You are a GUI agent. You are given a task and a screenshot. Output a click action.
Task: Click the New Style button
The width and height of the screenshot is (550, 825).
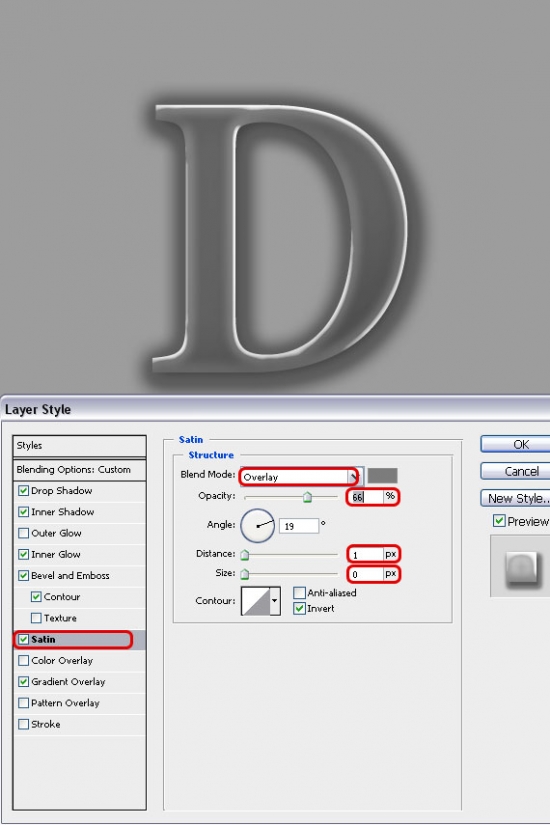pos(516,498)
